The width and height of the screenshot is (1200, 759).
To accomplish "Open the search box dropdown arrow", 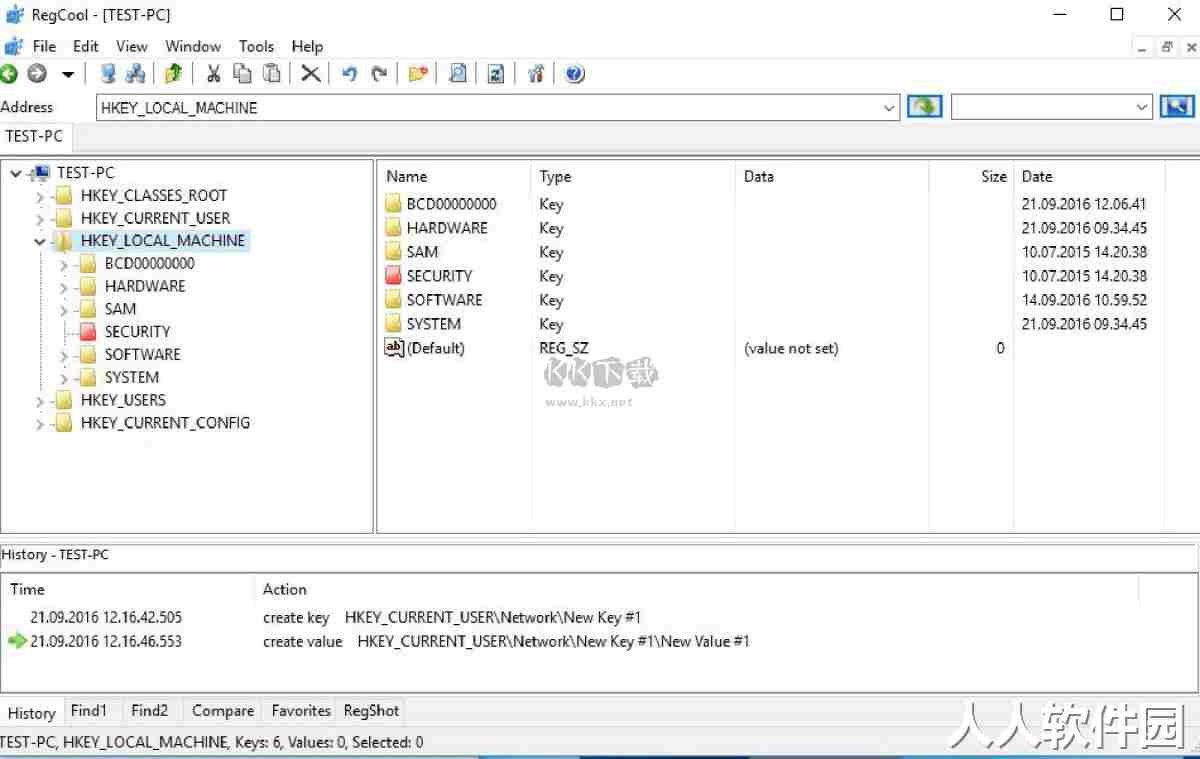I will point(1143,107).
